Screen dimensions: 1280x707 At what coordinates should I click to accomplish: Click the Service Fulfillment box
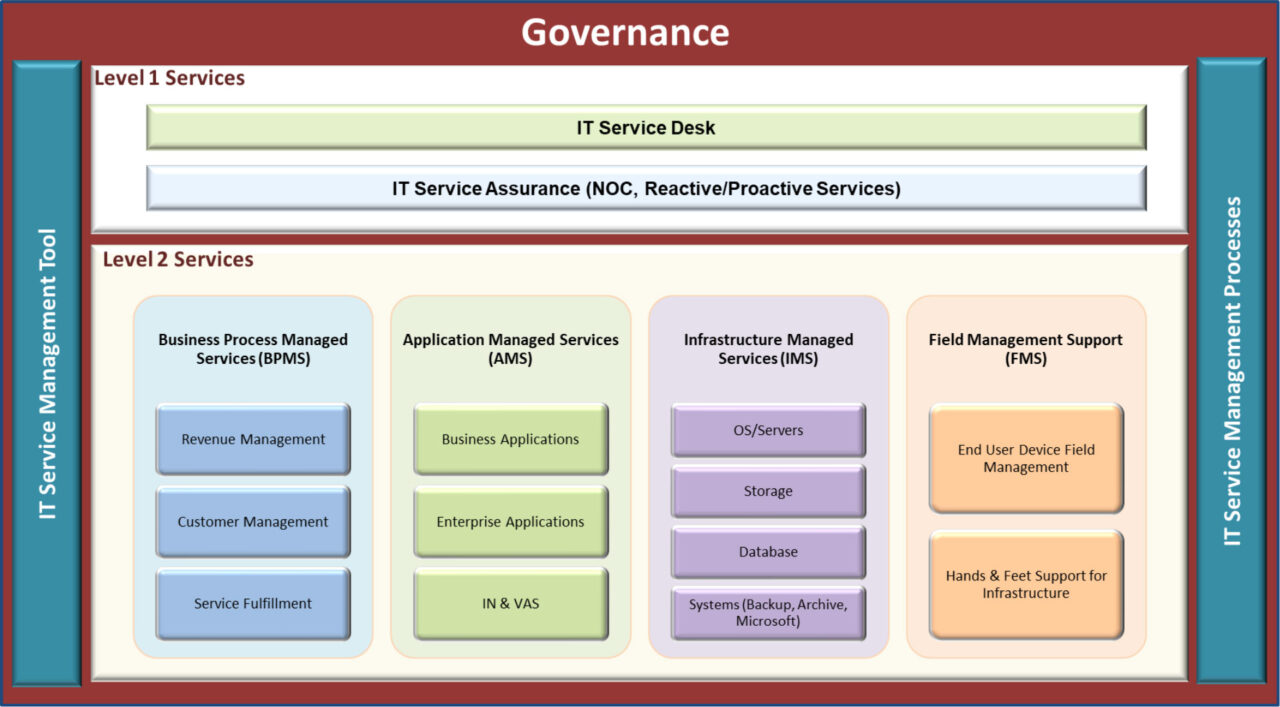point(252,603)
